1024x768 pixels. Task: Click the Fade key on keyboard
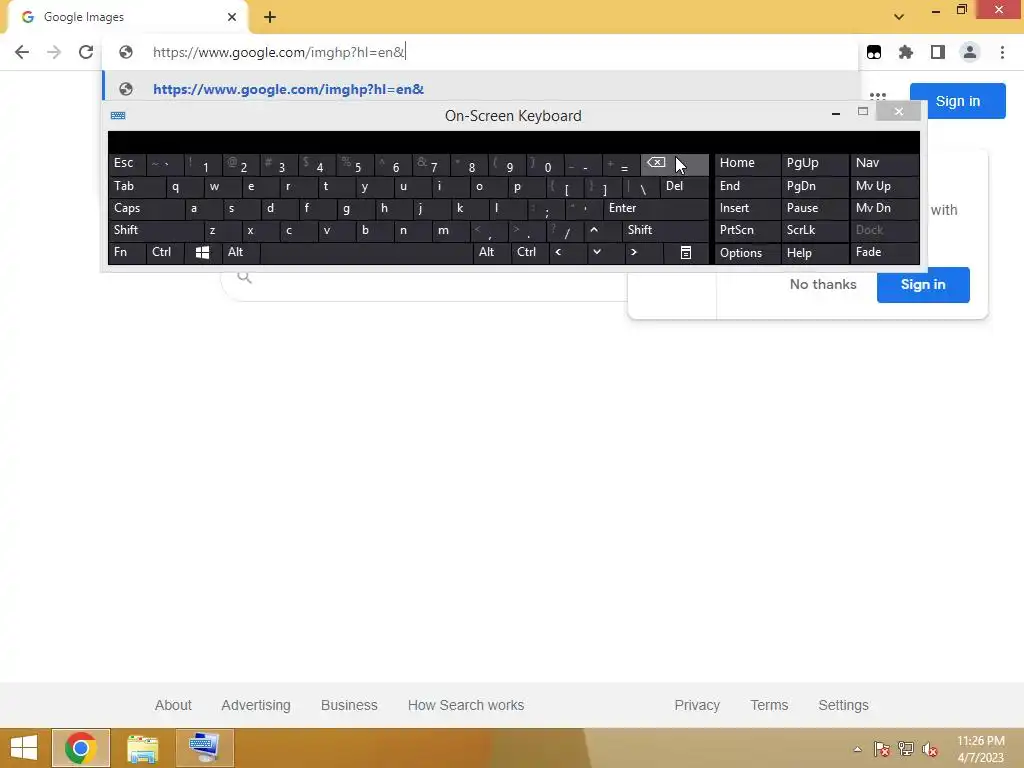click(x=884, y=252)
